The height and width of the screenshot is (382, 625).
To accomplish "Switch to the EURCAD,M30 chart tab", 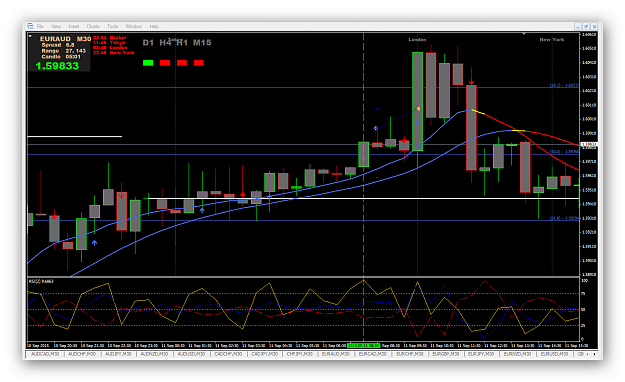I will [373, 354].
